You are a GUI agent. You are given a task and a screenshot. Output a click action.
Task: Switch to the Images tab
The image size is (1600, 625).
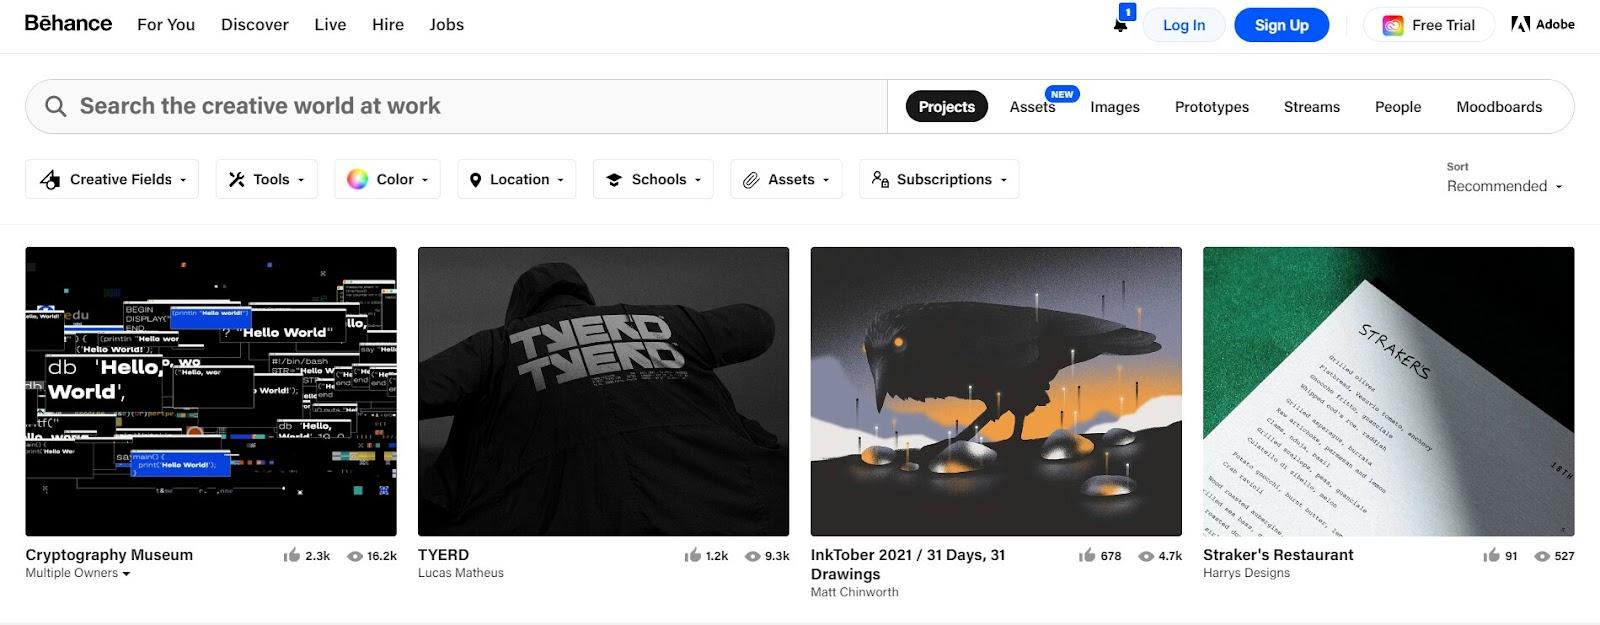click(1114, 107)
